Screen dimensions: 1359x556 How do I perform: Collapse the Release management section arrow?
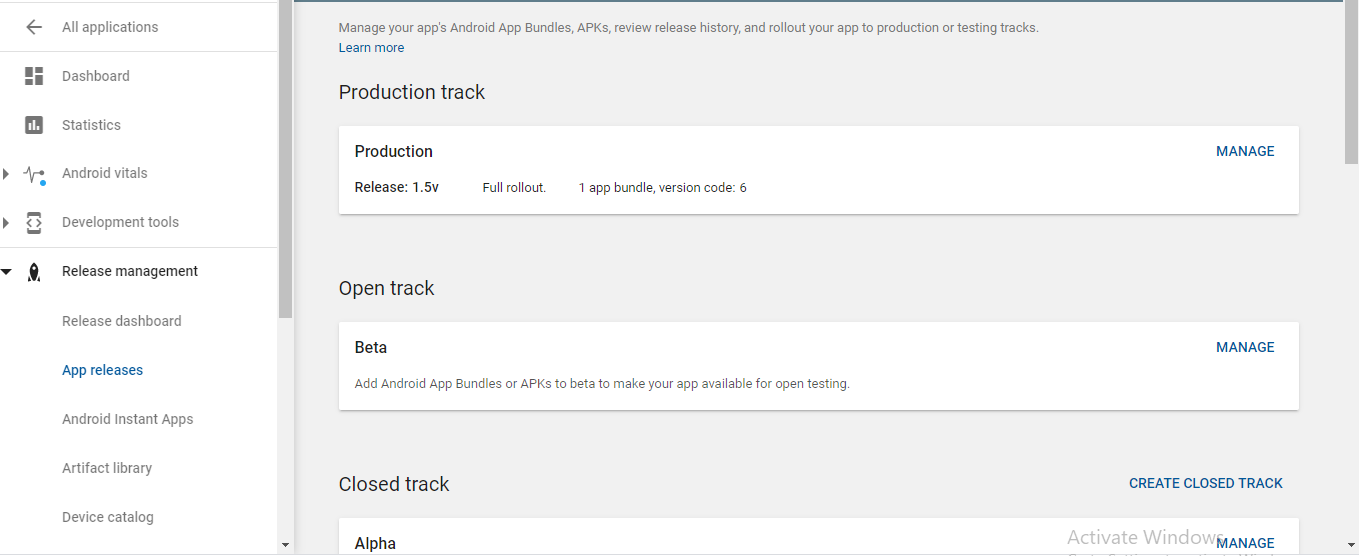pos(6,271)
